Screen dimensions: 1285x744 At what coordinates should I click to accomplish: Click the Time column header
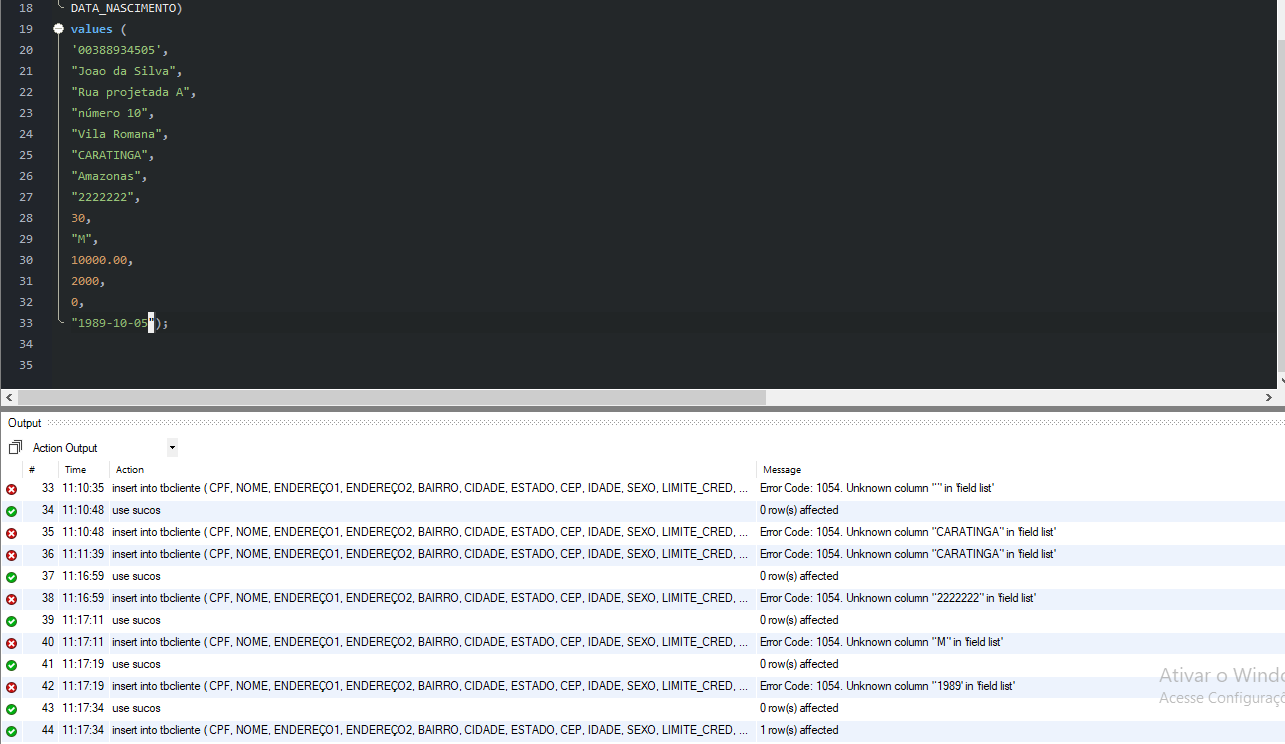(76, 469)
